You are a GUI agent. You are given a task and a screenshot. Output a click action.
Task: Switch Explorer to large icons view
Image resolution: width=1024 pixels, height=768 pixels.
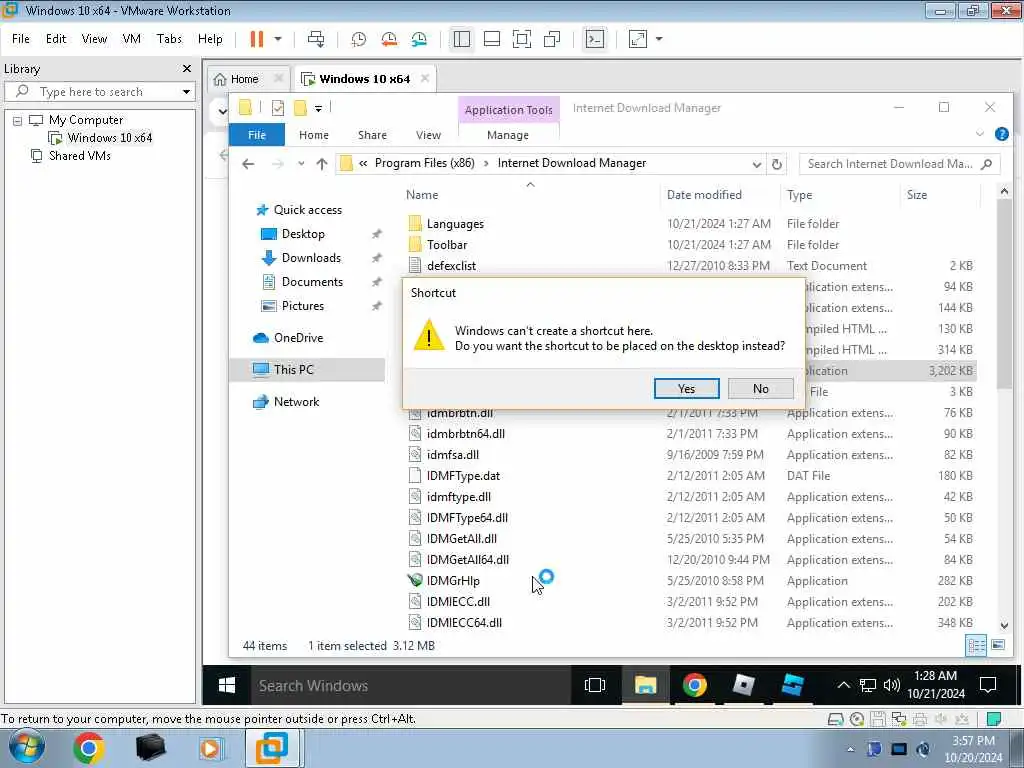998,645
